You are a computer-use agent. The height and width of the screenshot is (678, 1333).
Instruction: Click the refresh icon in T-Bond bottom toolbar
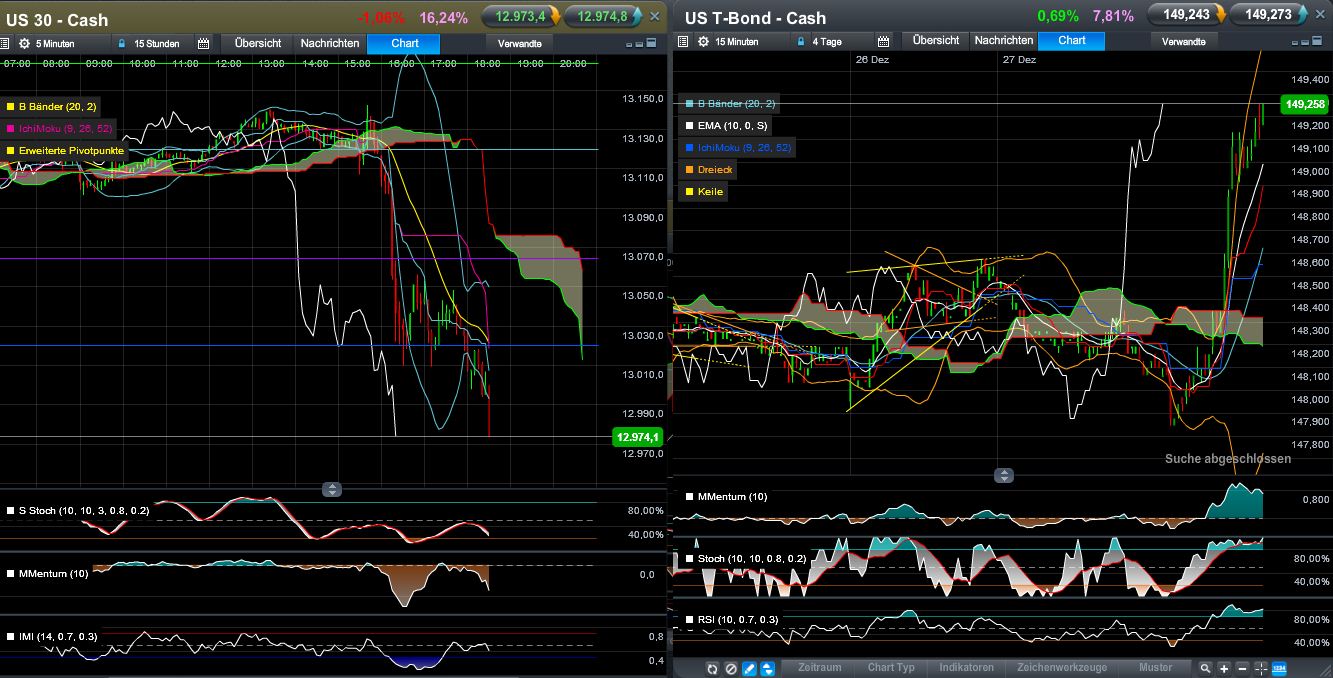tap(712, 668)
